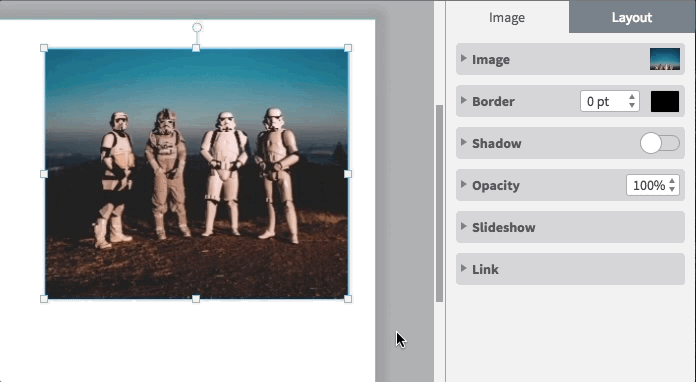Viewport: 696px width, 382px height.
Task: Click the Border section label
Action: tap(493, 102)
